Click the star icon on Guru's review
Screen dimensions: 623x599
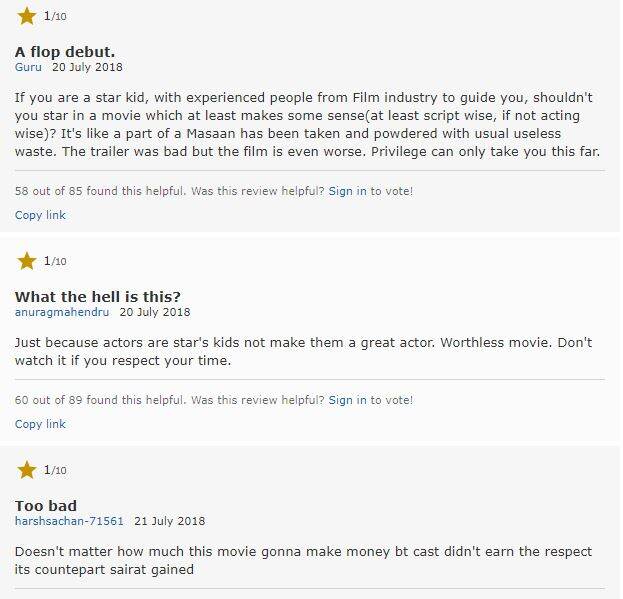point(27,16)
